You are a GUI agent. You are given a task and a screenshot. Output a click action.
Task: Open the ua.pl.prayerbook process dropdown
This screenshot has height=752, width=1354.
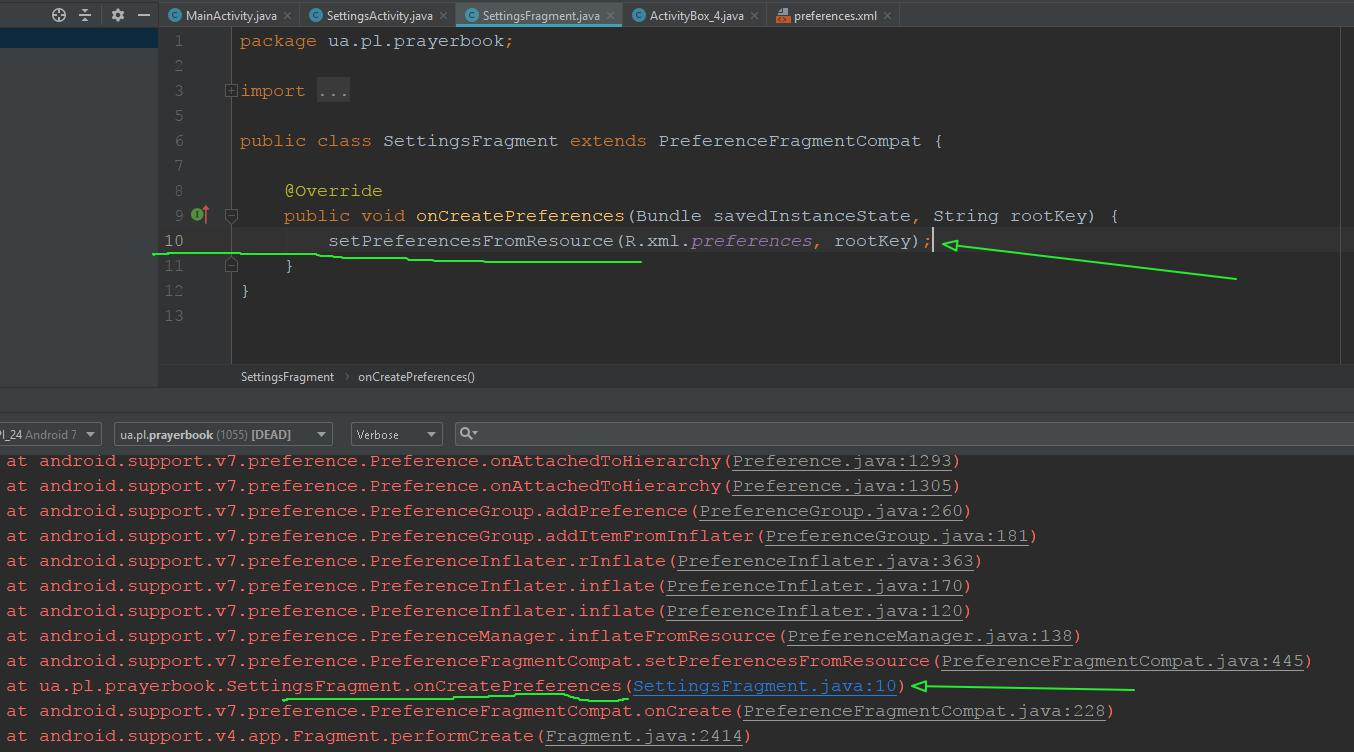pyautogui.click(x=223, y=435)
